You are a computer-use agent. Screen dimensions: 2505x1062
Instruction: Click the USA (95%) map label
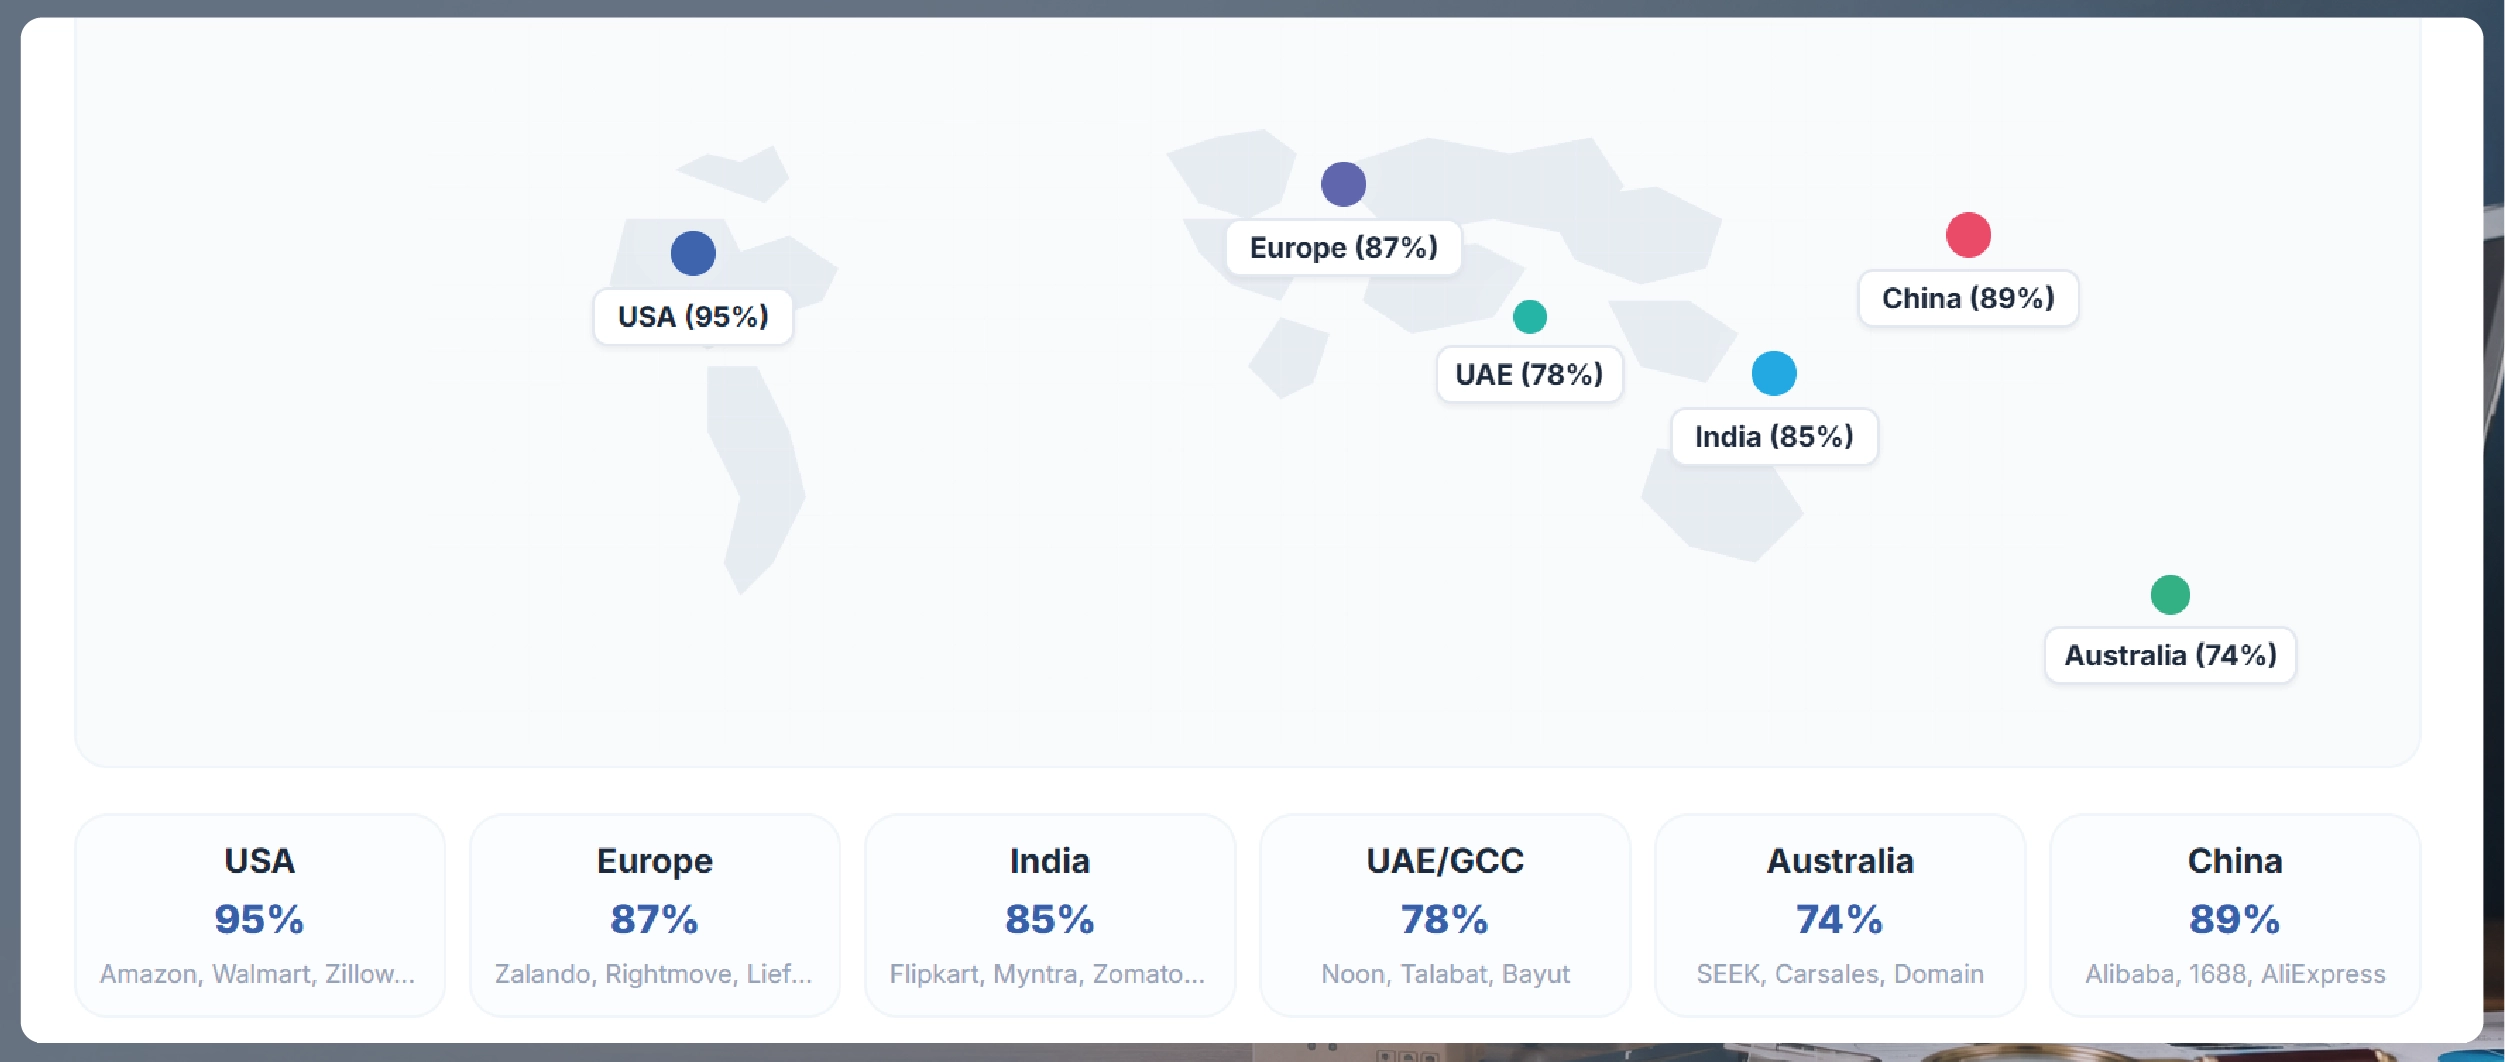pyautogui.click(x=693, y=317)
